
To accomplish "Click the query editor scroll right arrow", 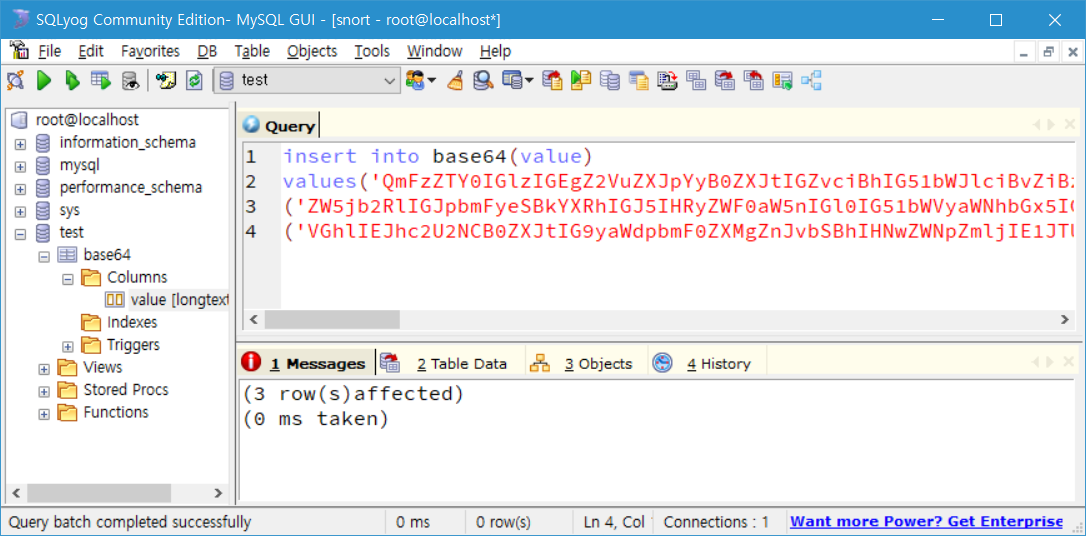I will point(1065,319).
